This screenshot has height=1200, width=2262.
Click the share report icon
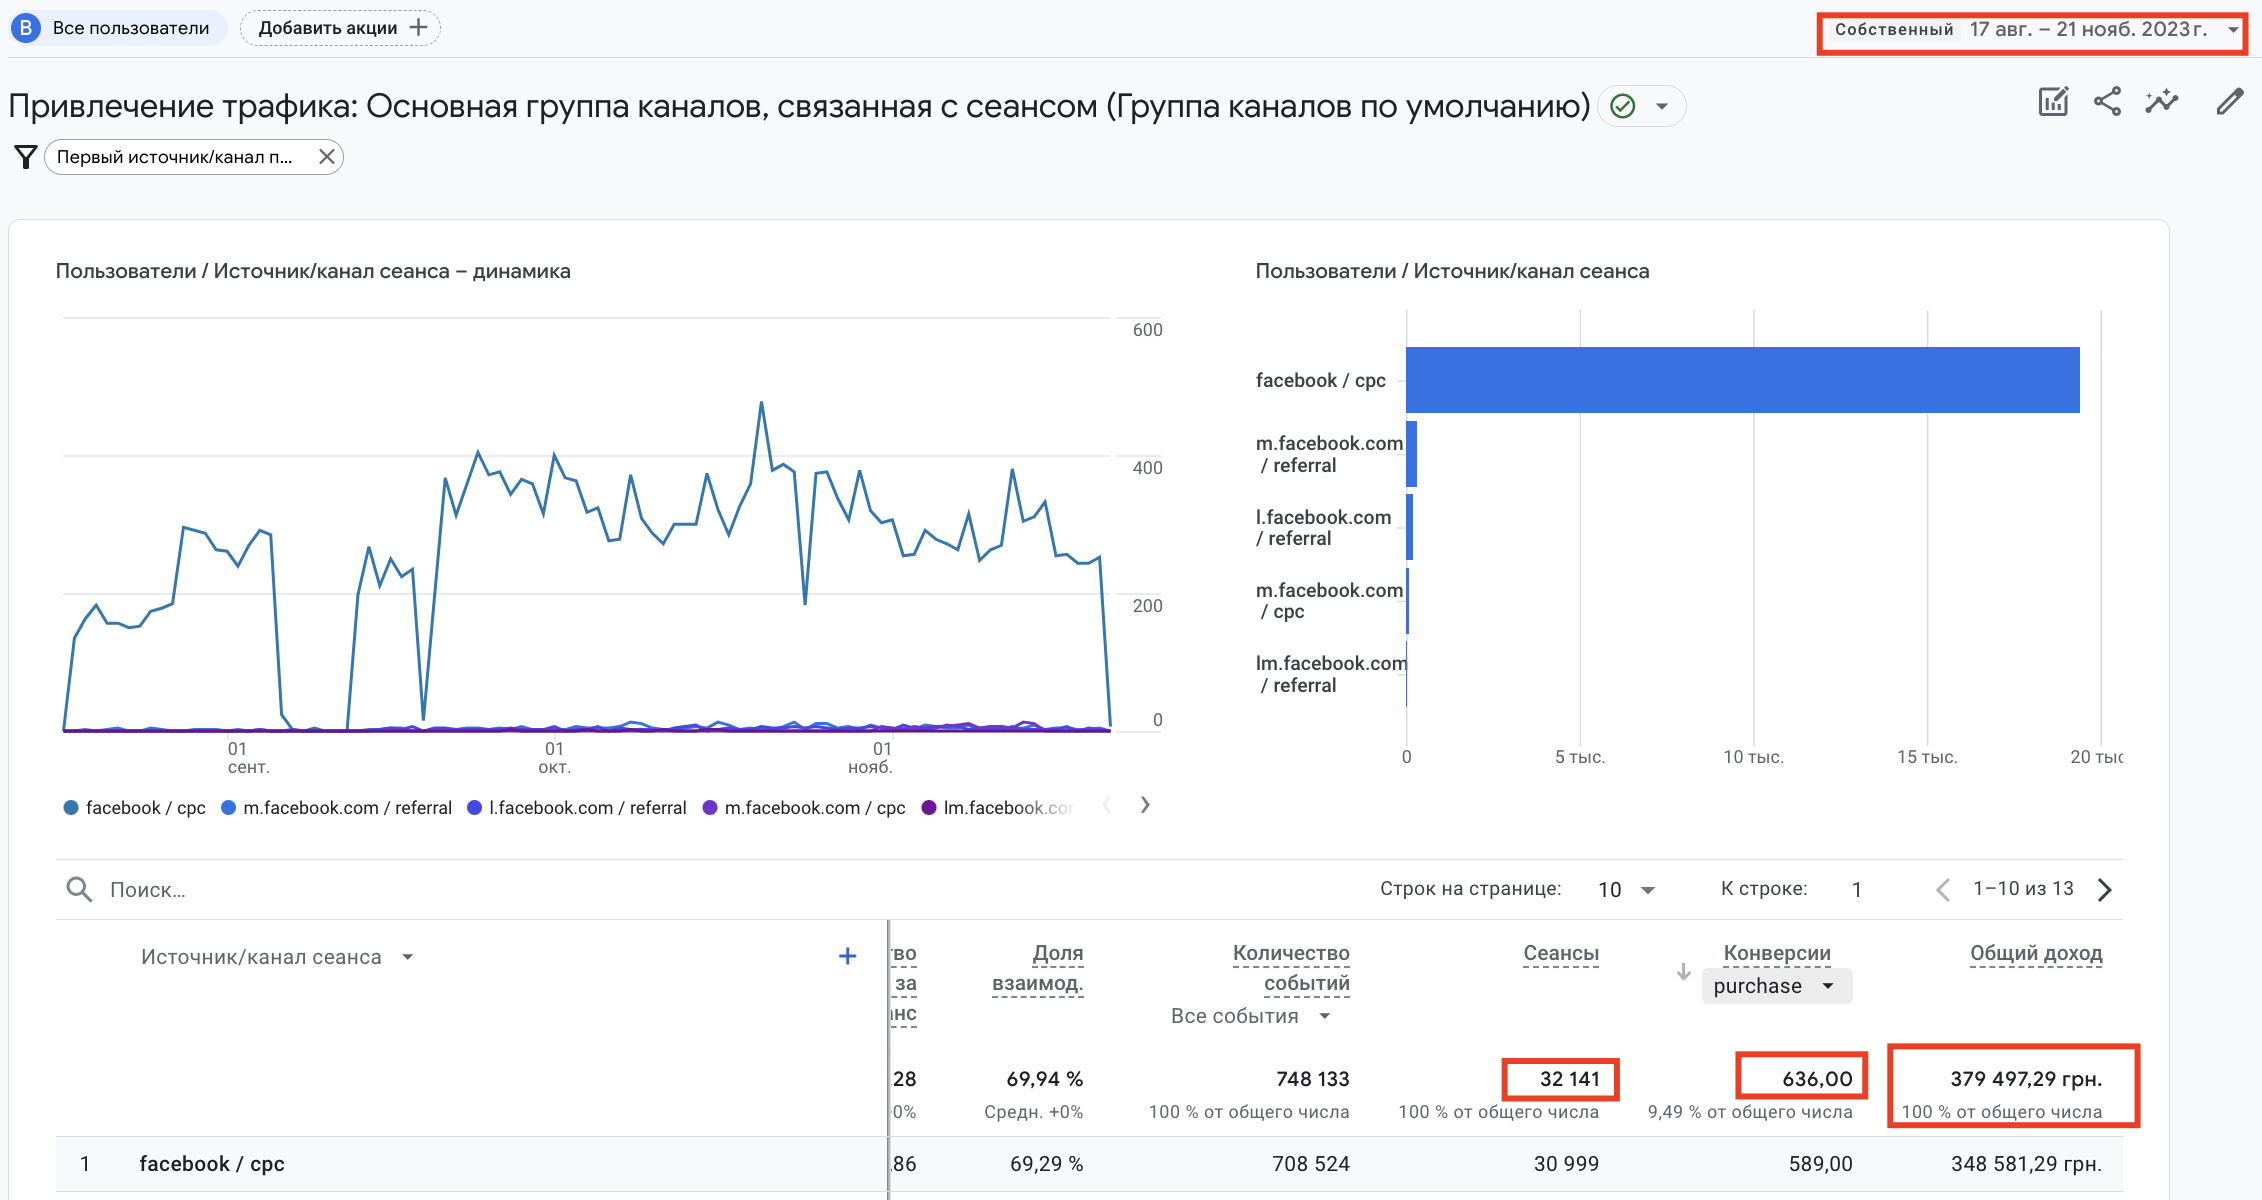pyautogui.click(x=2107, y=102)
